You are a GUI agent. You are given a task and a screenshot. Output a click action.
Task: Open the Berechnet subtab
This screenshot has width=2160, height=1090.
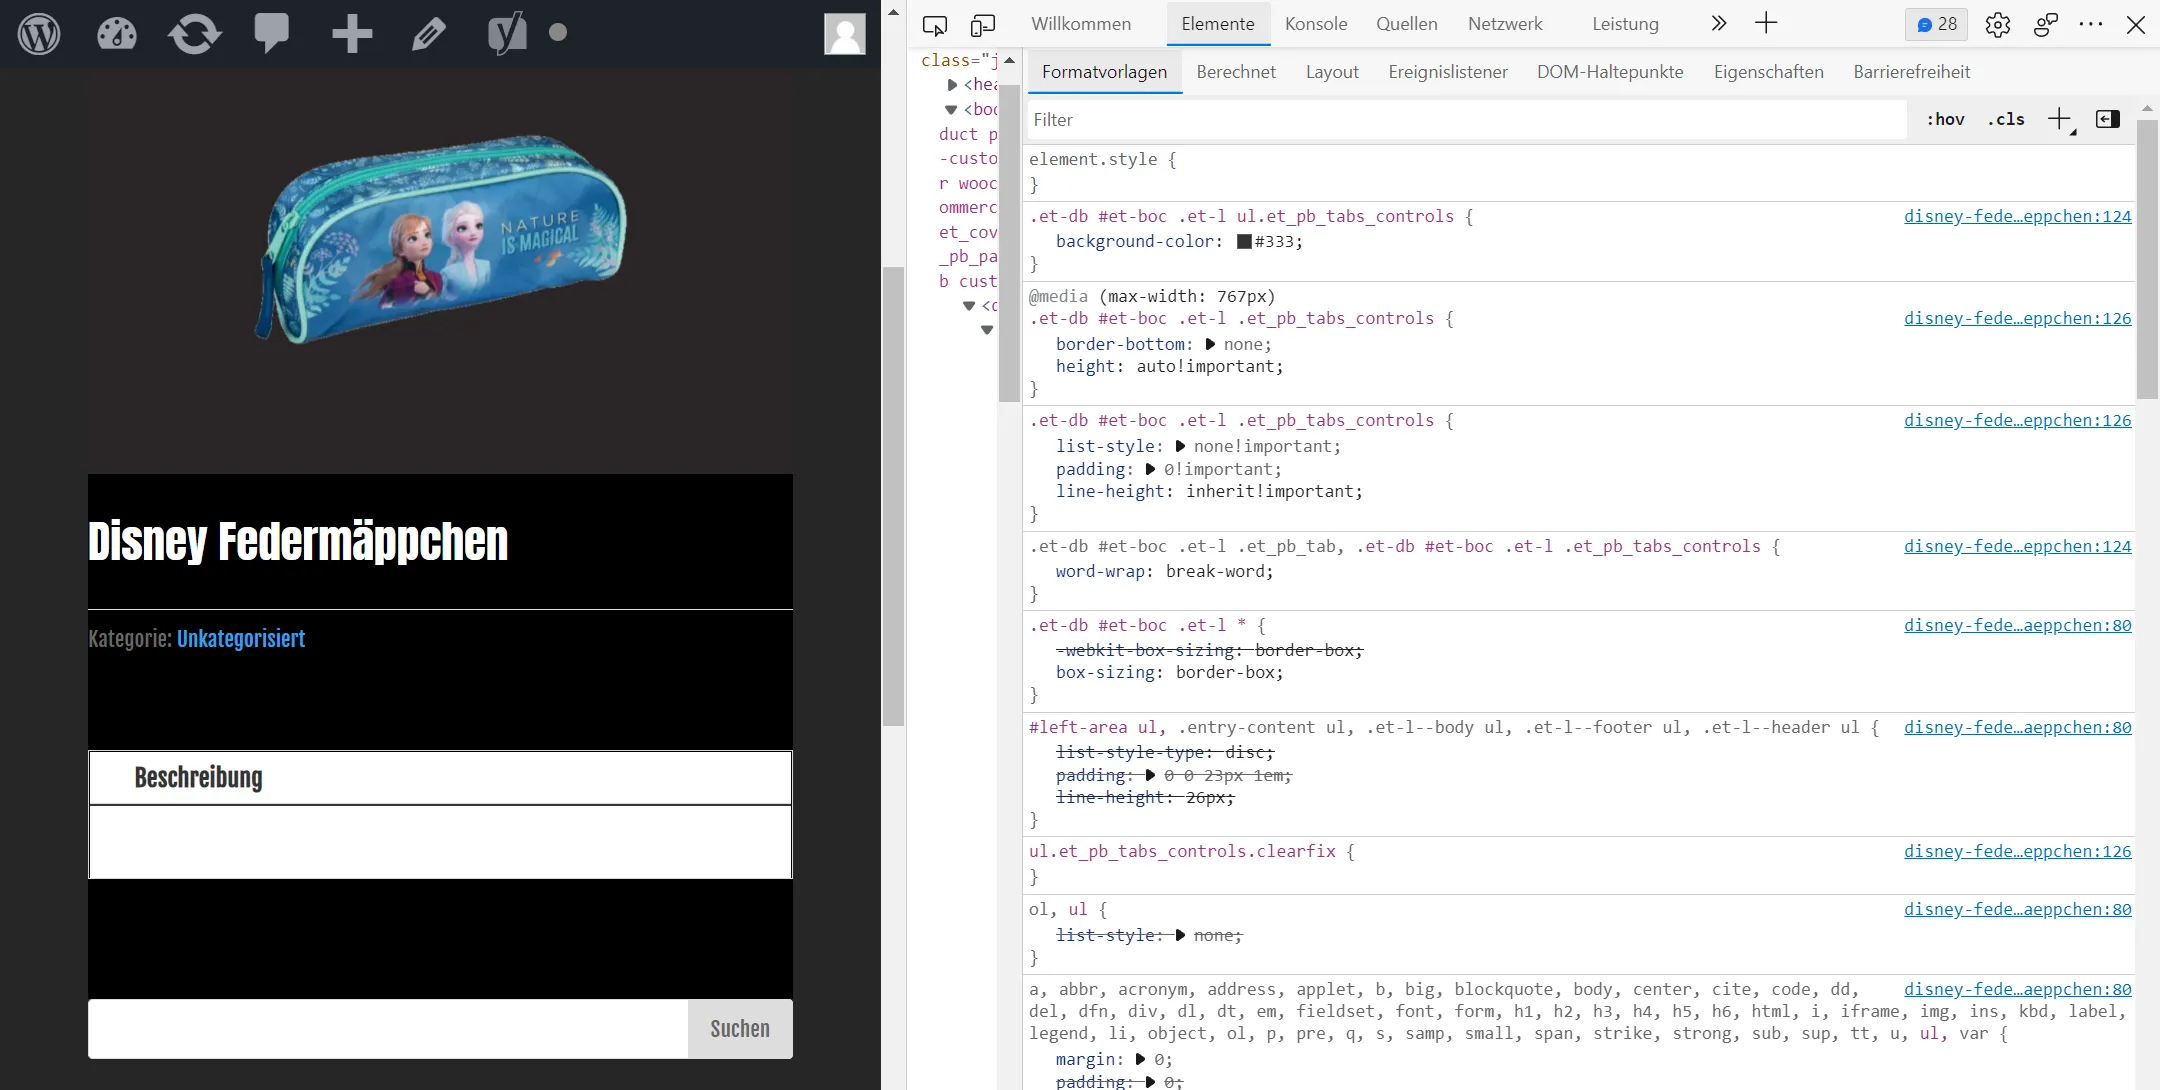[1236, 72]
